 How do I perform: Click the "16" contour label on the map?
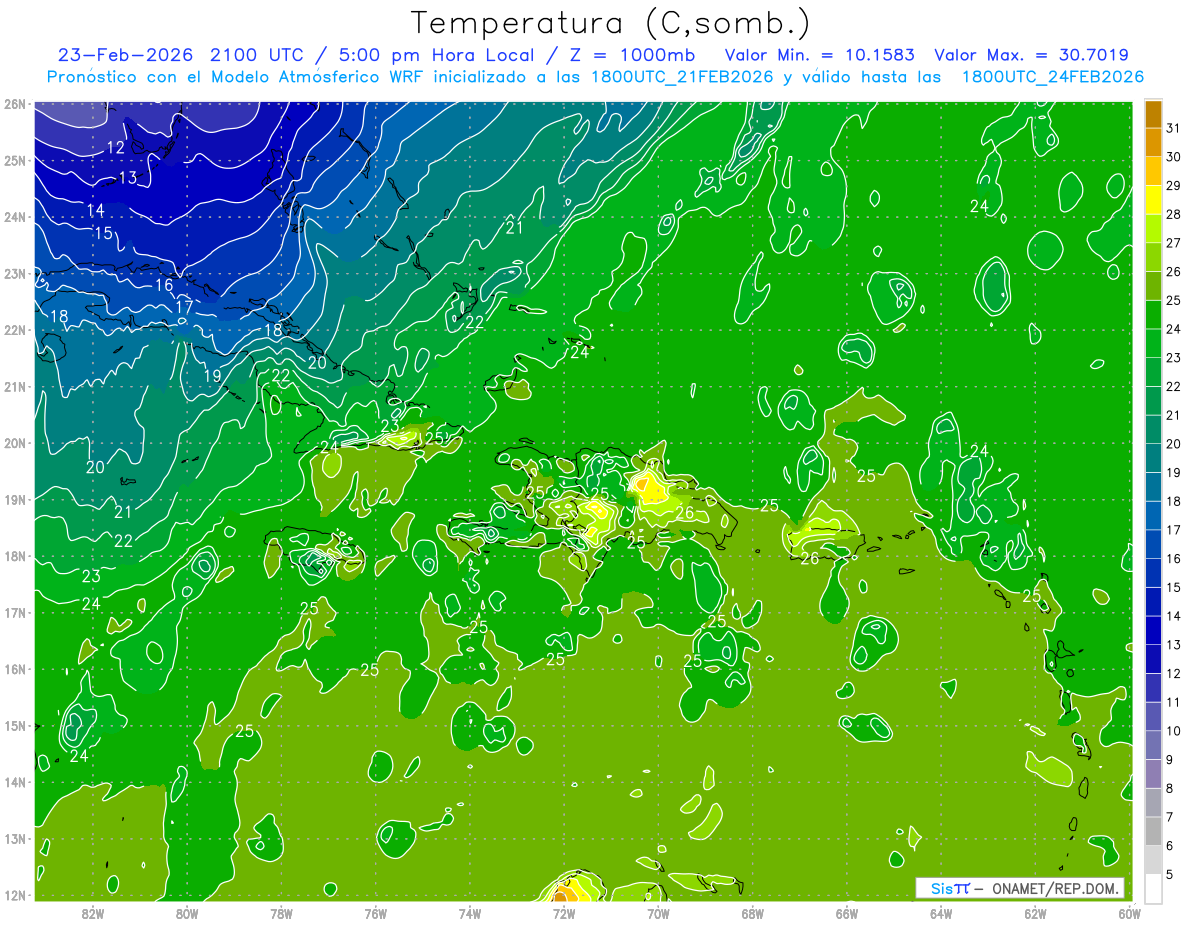coord(164,285)
